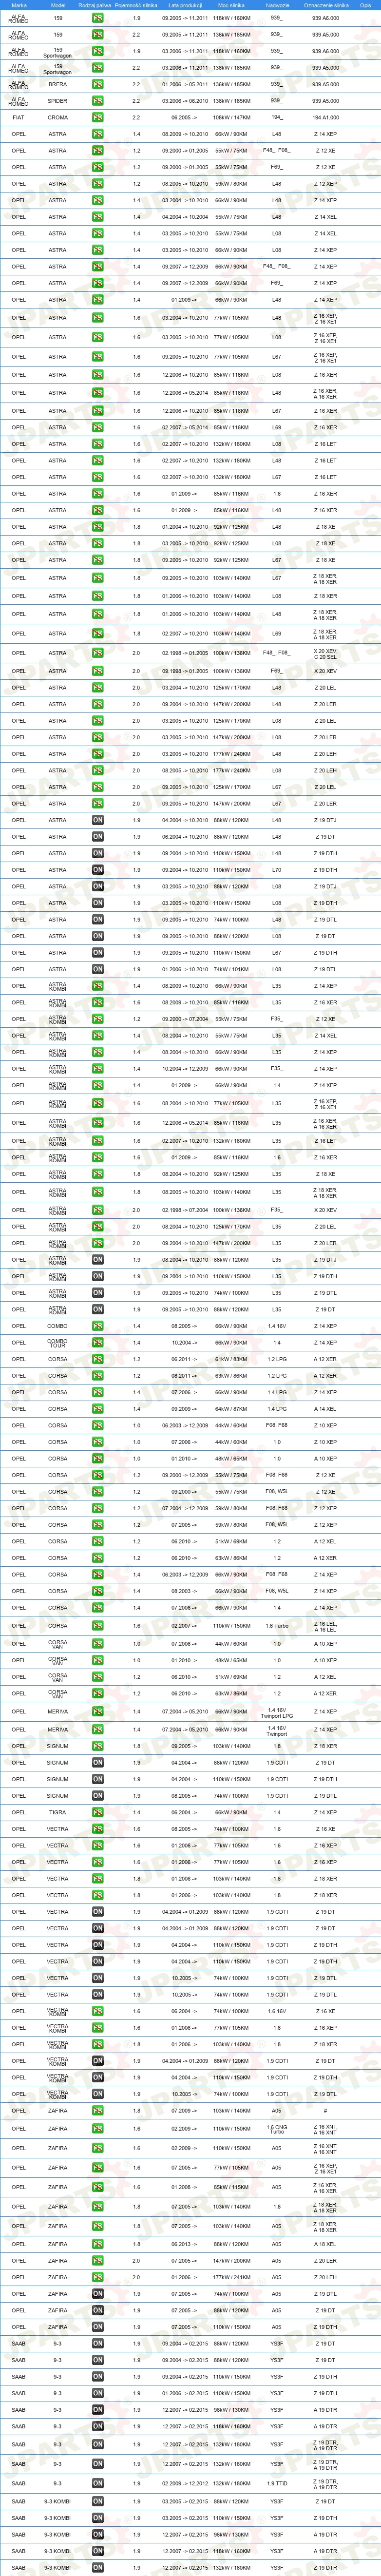381x2576 pixels.
Task: Select the BRERA model cell
Action: point(58,85)
